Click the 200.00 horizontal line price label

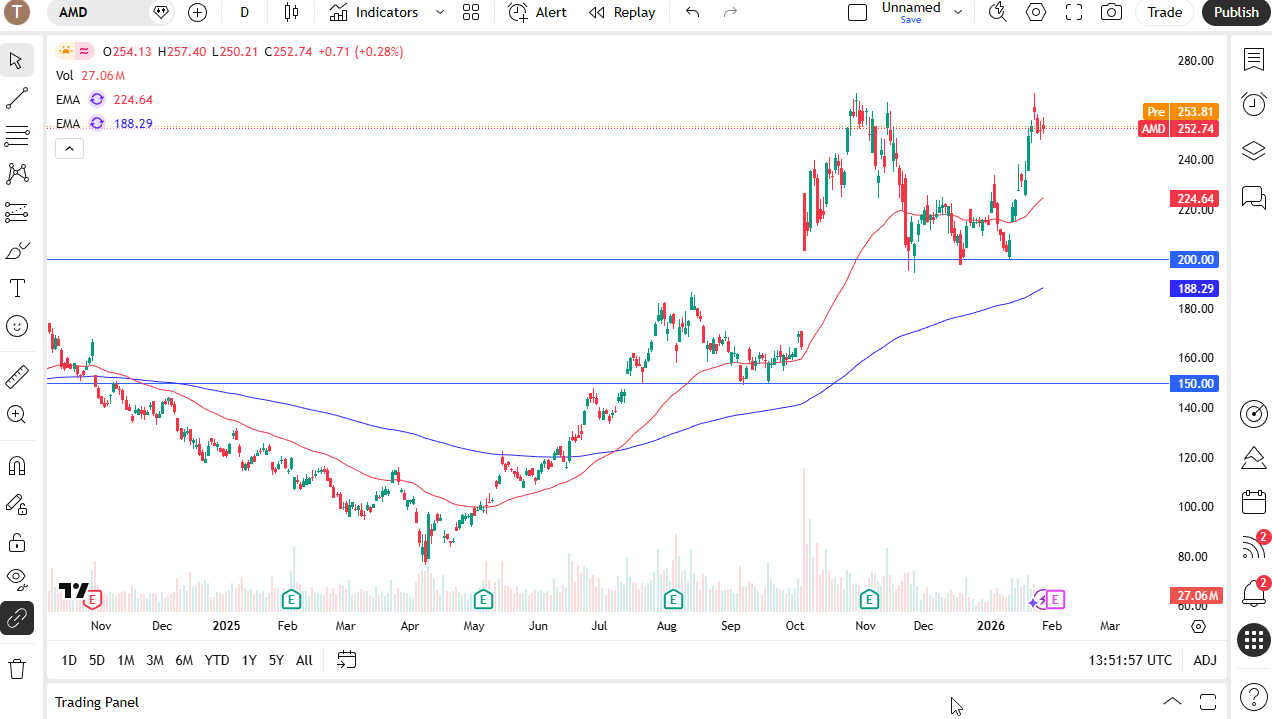pos(1194,260)
